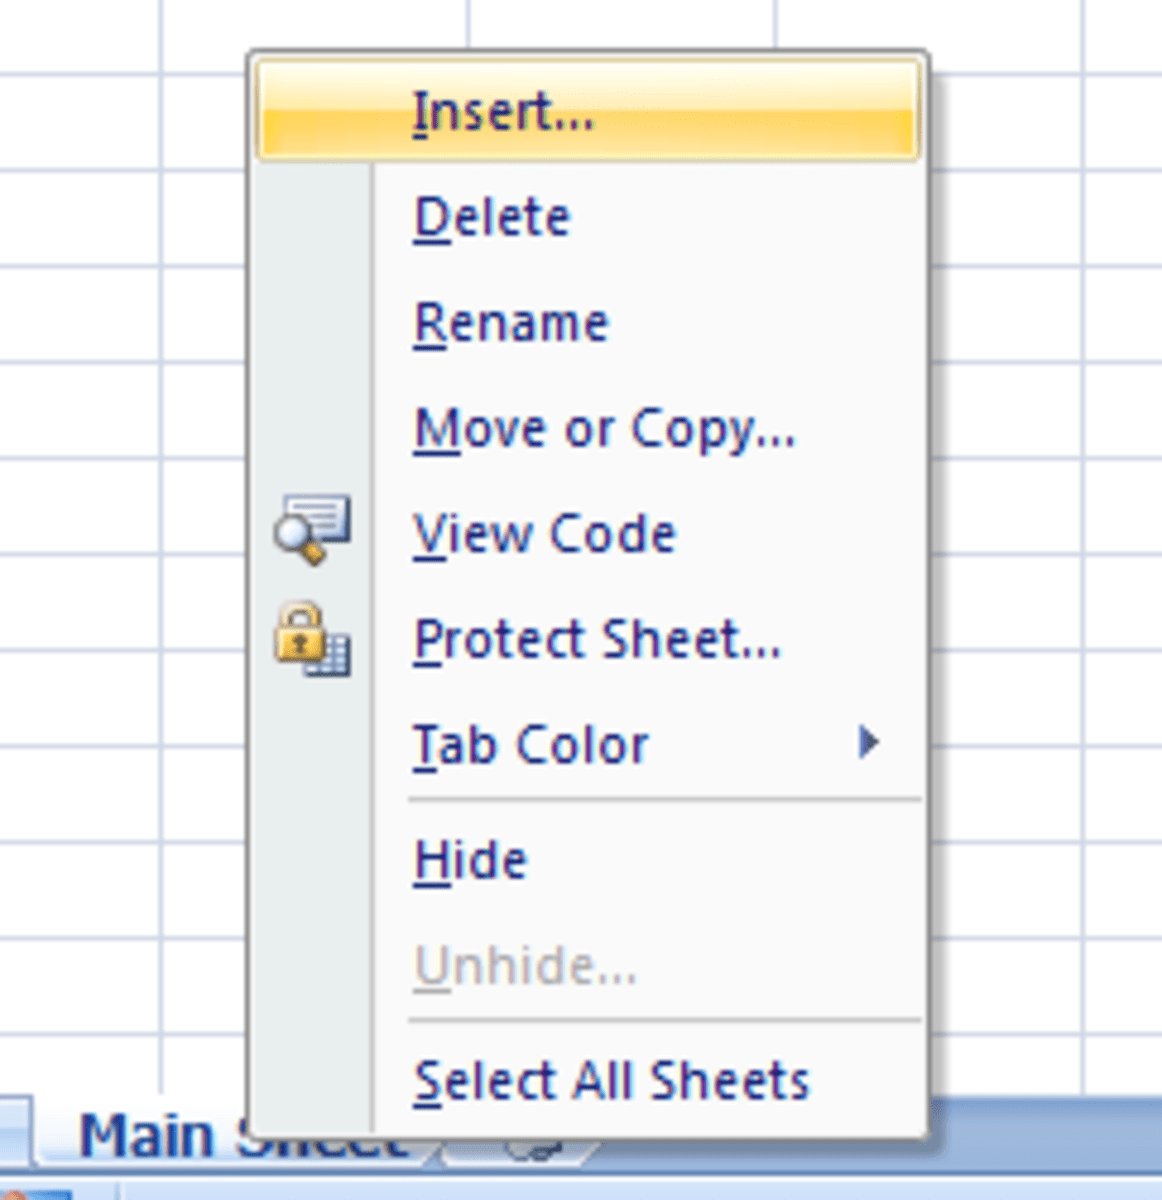Open the Tab Color menu item

531,746
